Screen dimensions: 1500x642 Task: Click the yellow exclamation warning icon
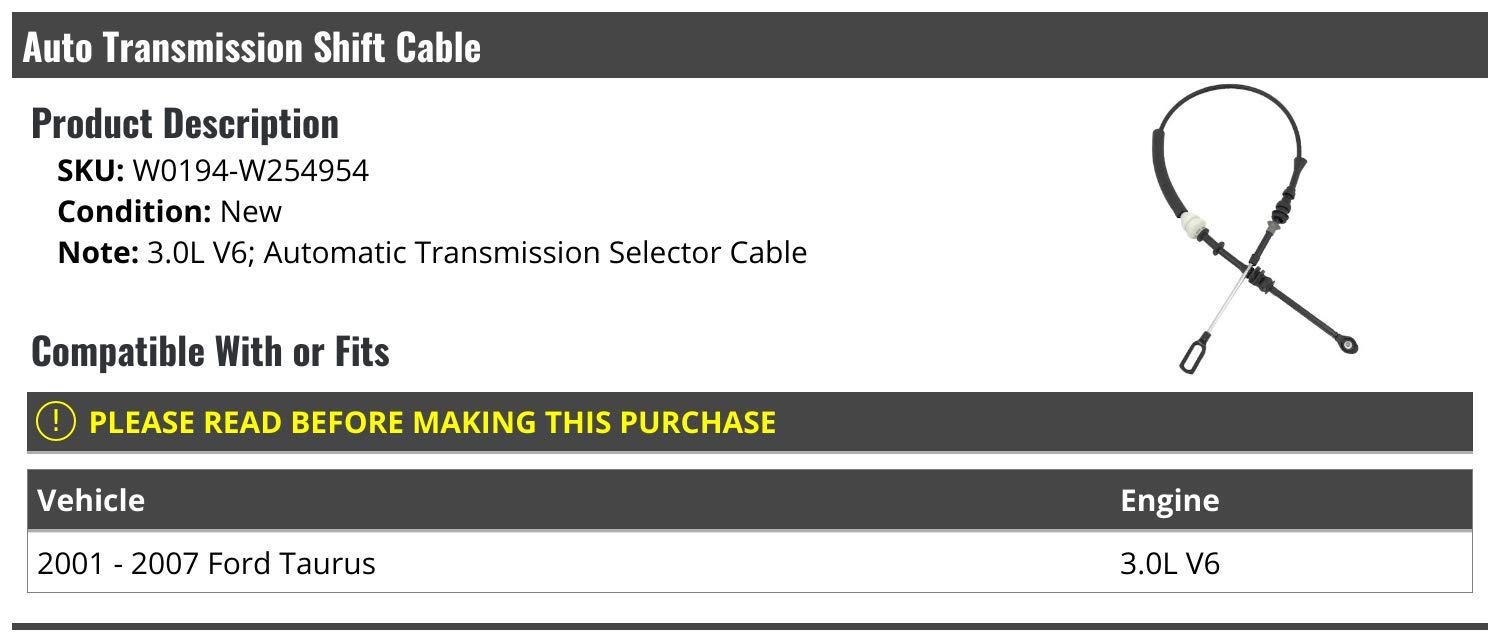click(x=57, y=422)
